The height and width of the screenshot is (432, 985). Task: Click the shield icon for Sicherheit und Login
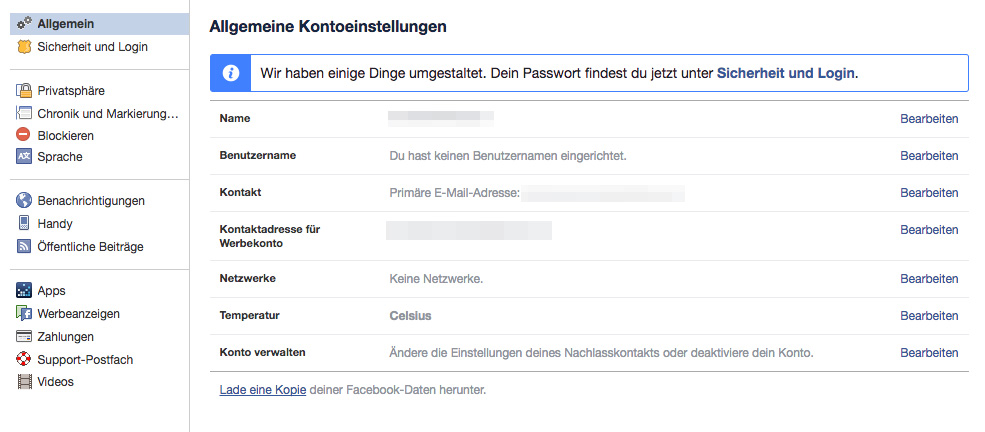tap(25, 47)
